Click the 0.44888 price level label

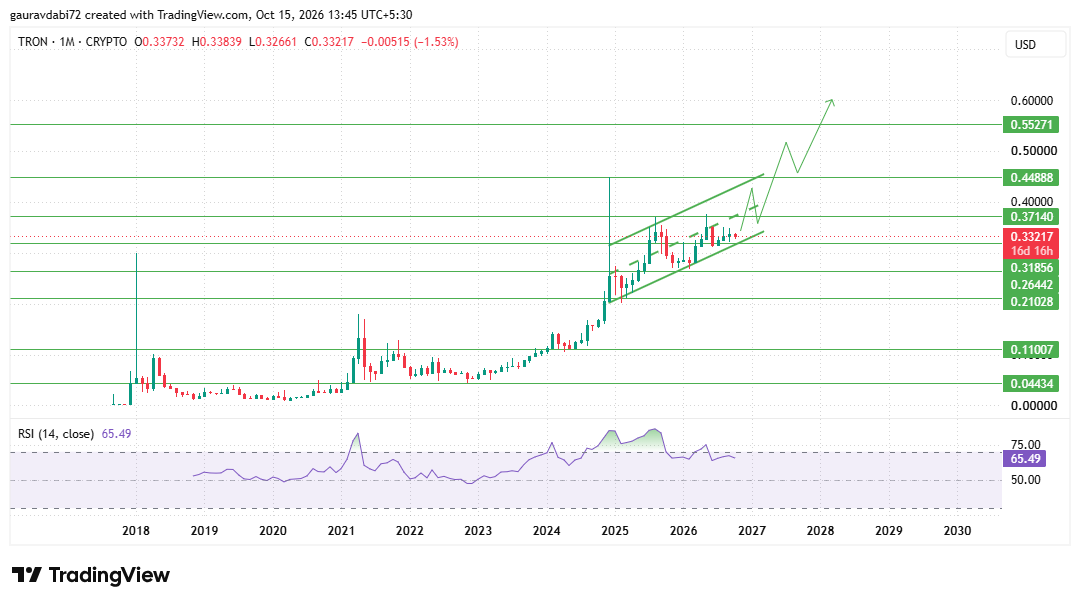1030,178
